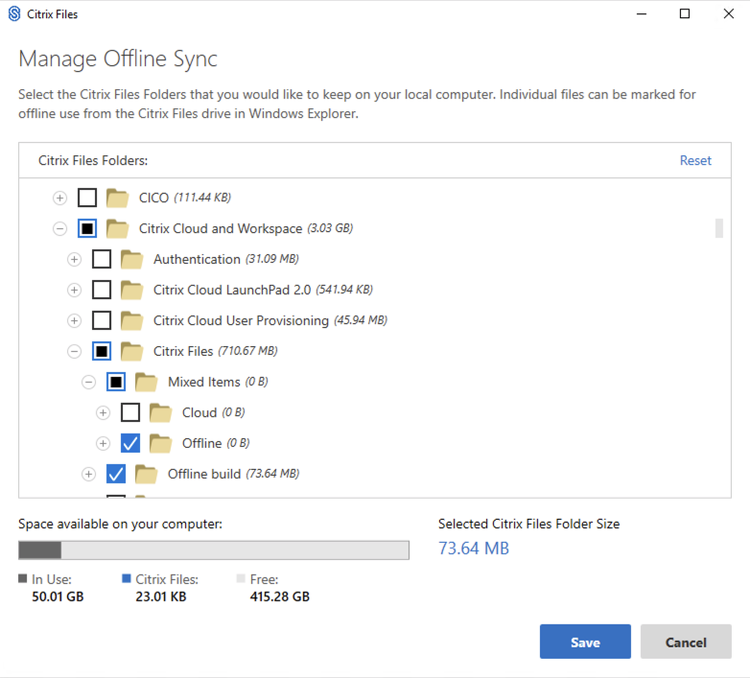Toggle the Citrix Cloud and Workspace checkbox
Viewport: 750px width, 678px height.
click(x=87, y=228)
